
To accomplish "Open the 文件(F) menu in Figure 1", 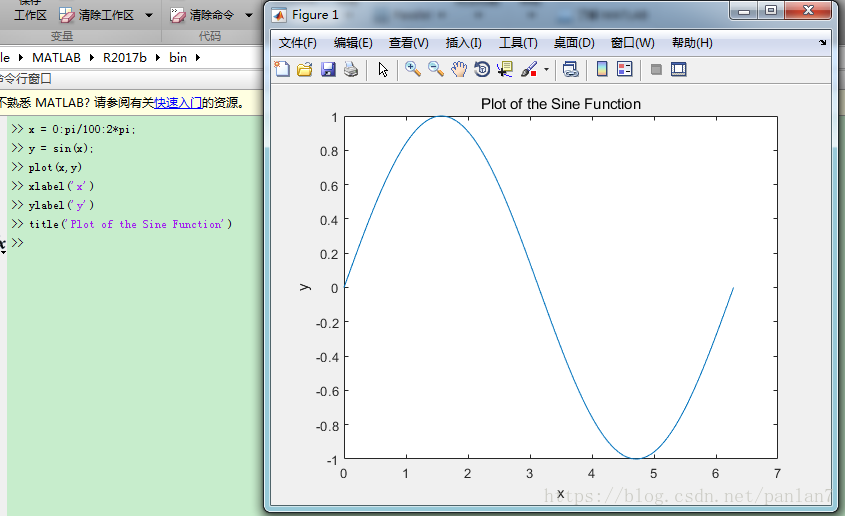I will [297, 43].
